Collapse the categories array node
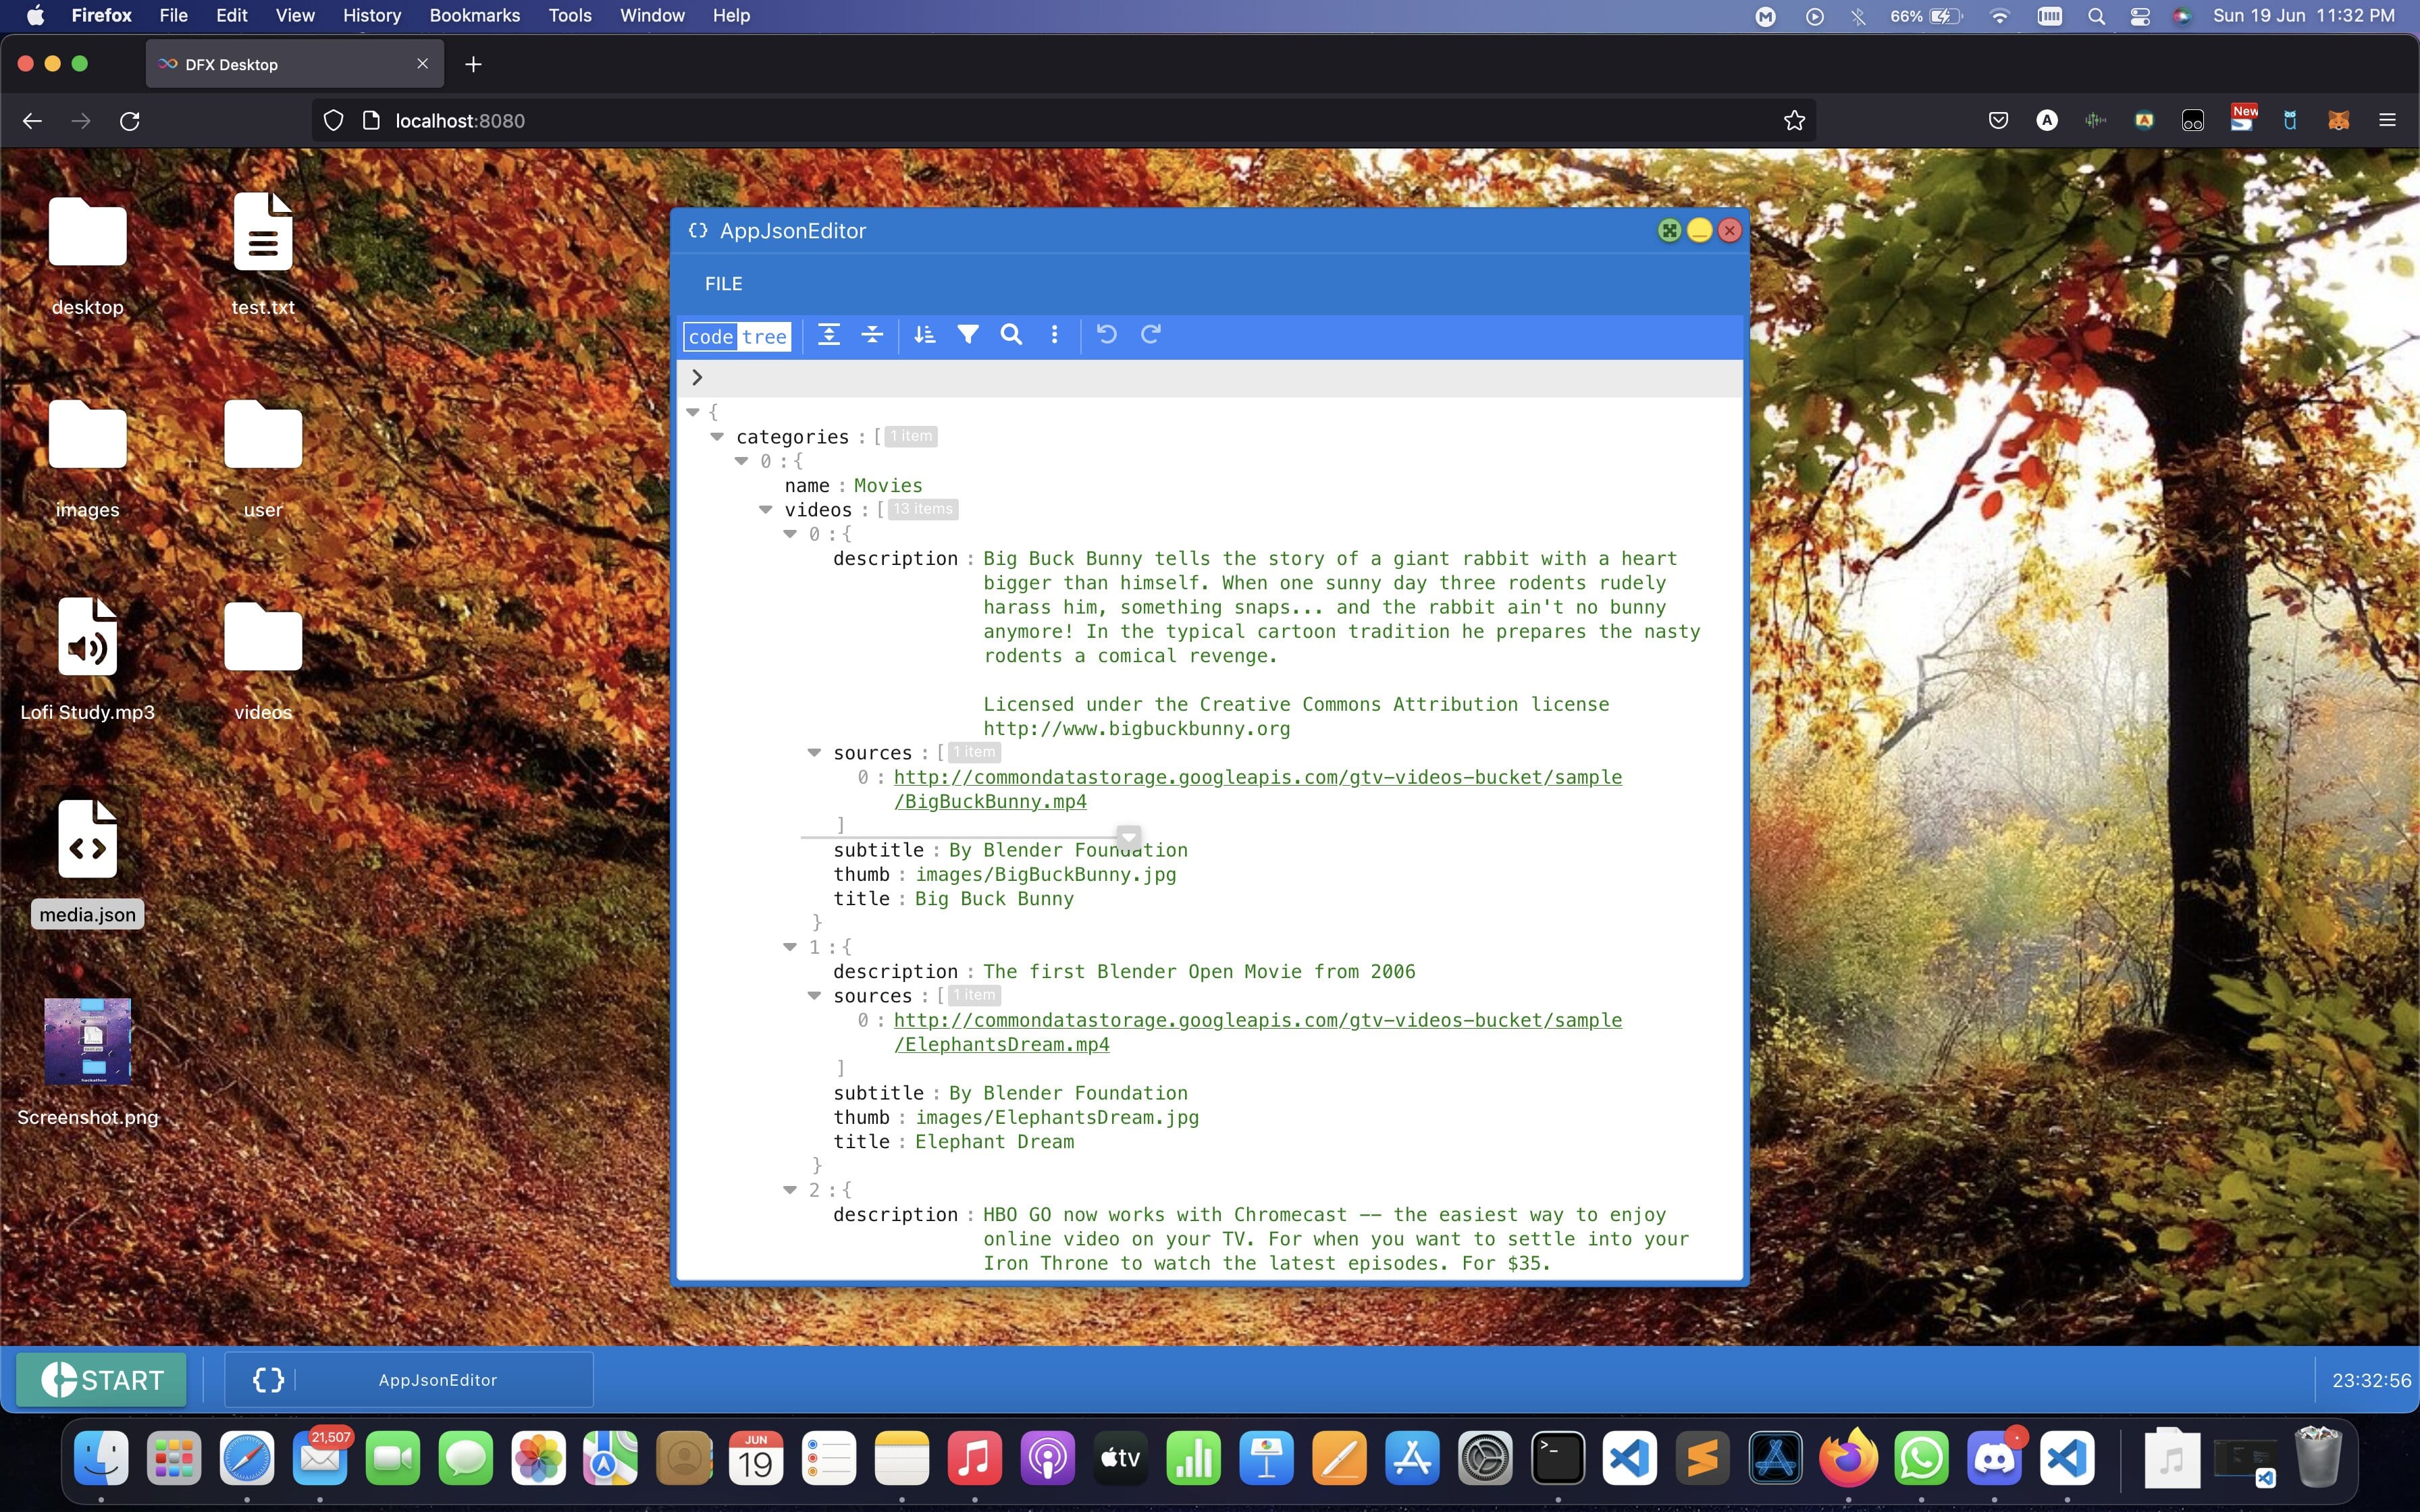This screenshot has width=2420, height=1512. click(x=717, y=436)
